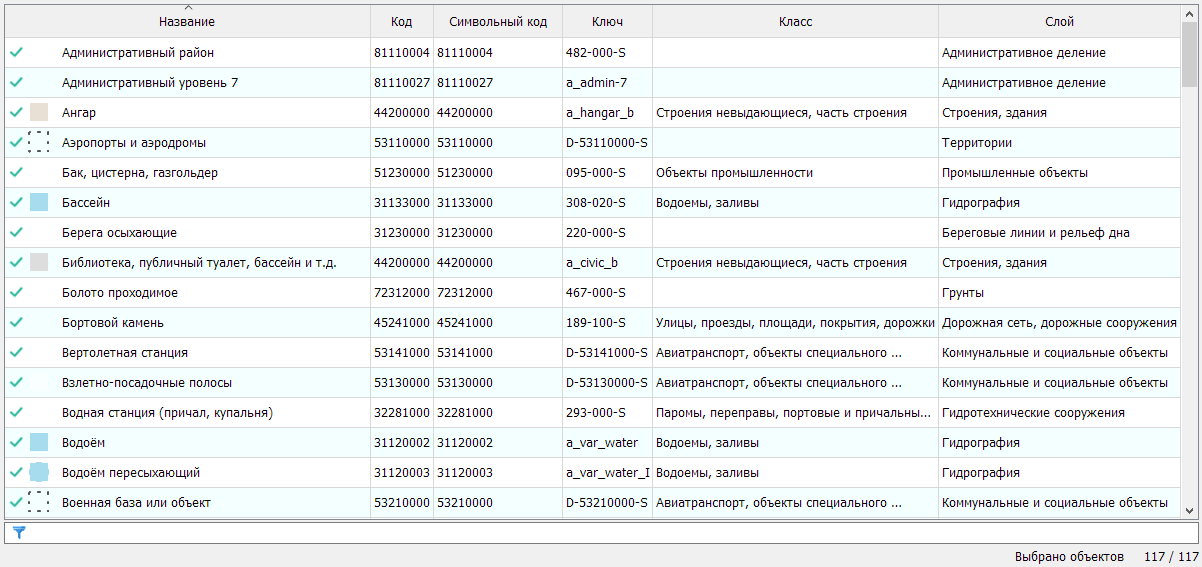
Task: Sort by the Название column header
Action: tap(187, 22)
